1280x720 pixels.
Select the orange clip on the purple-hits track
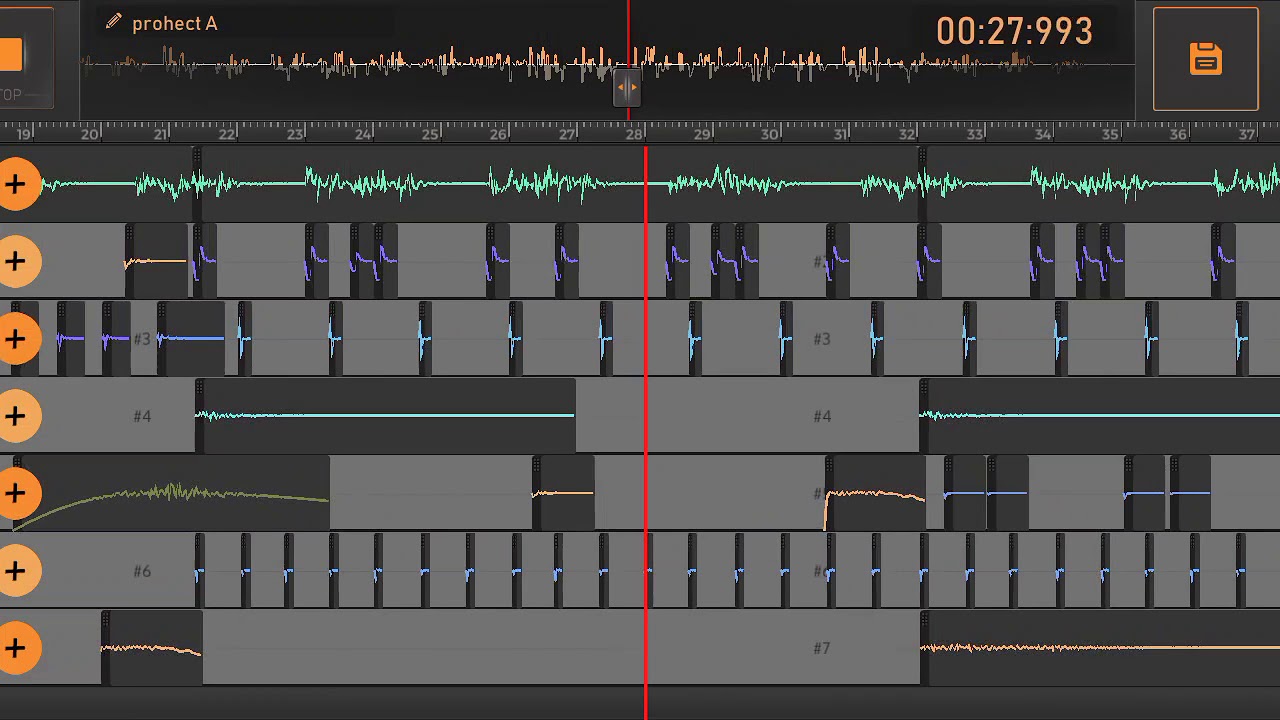click(156, 261)
